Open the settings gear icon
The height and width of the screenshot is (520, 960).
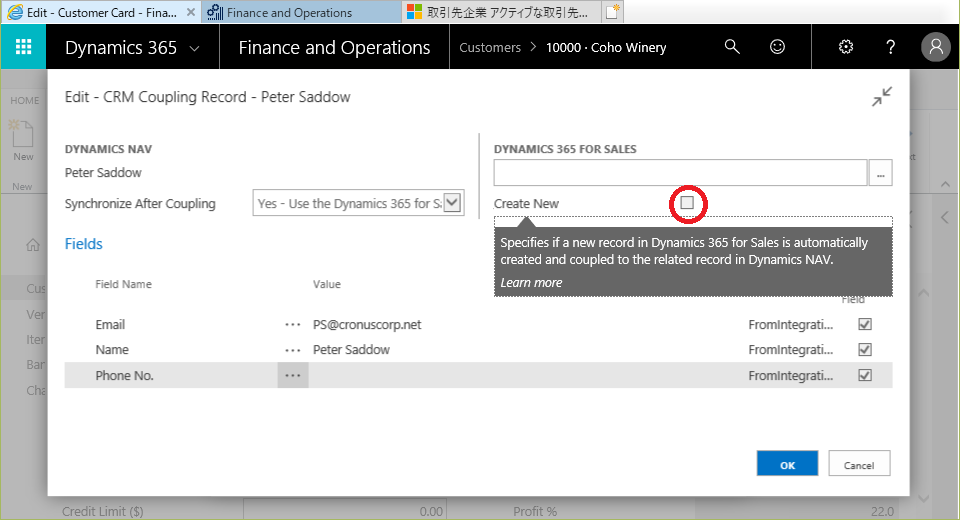(x=846, y=47)
